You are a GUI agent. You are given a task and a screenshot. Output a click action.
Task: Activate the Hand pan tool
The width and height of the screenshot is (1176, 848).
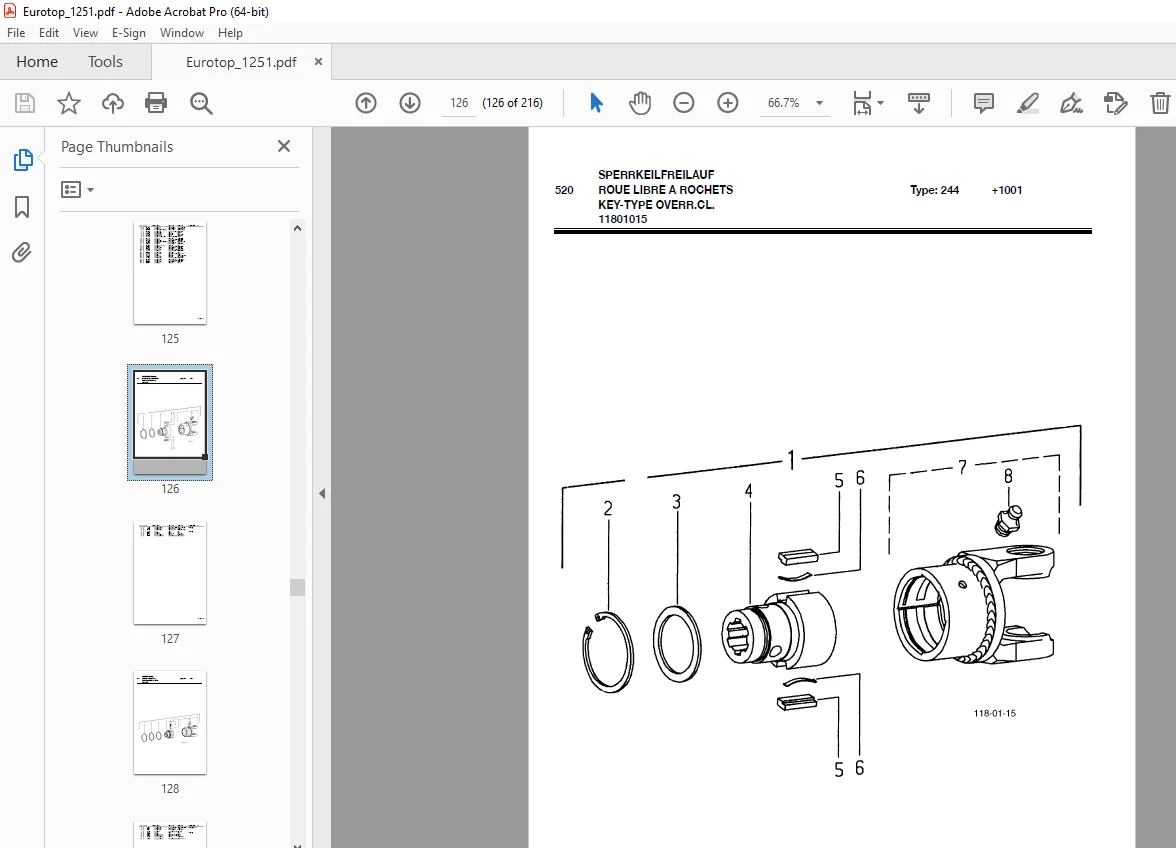tap(640, 103)
